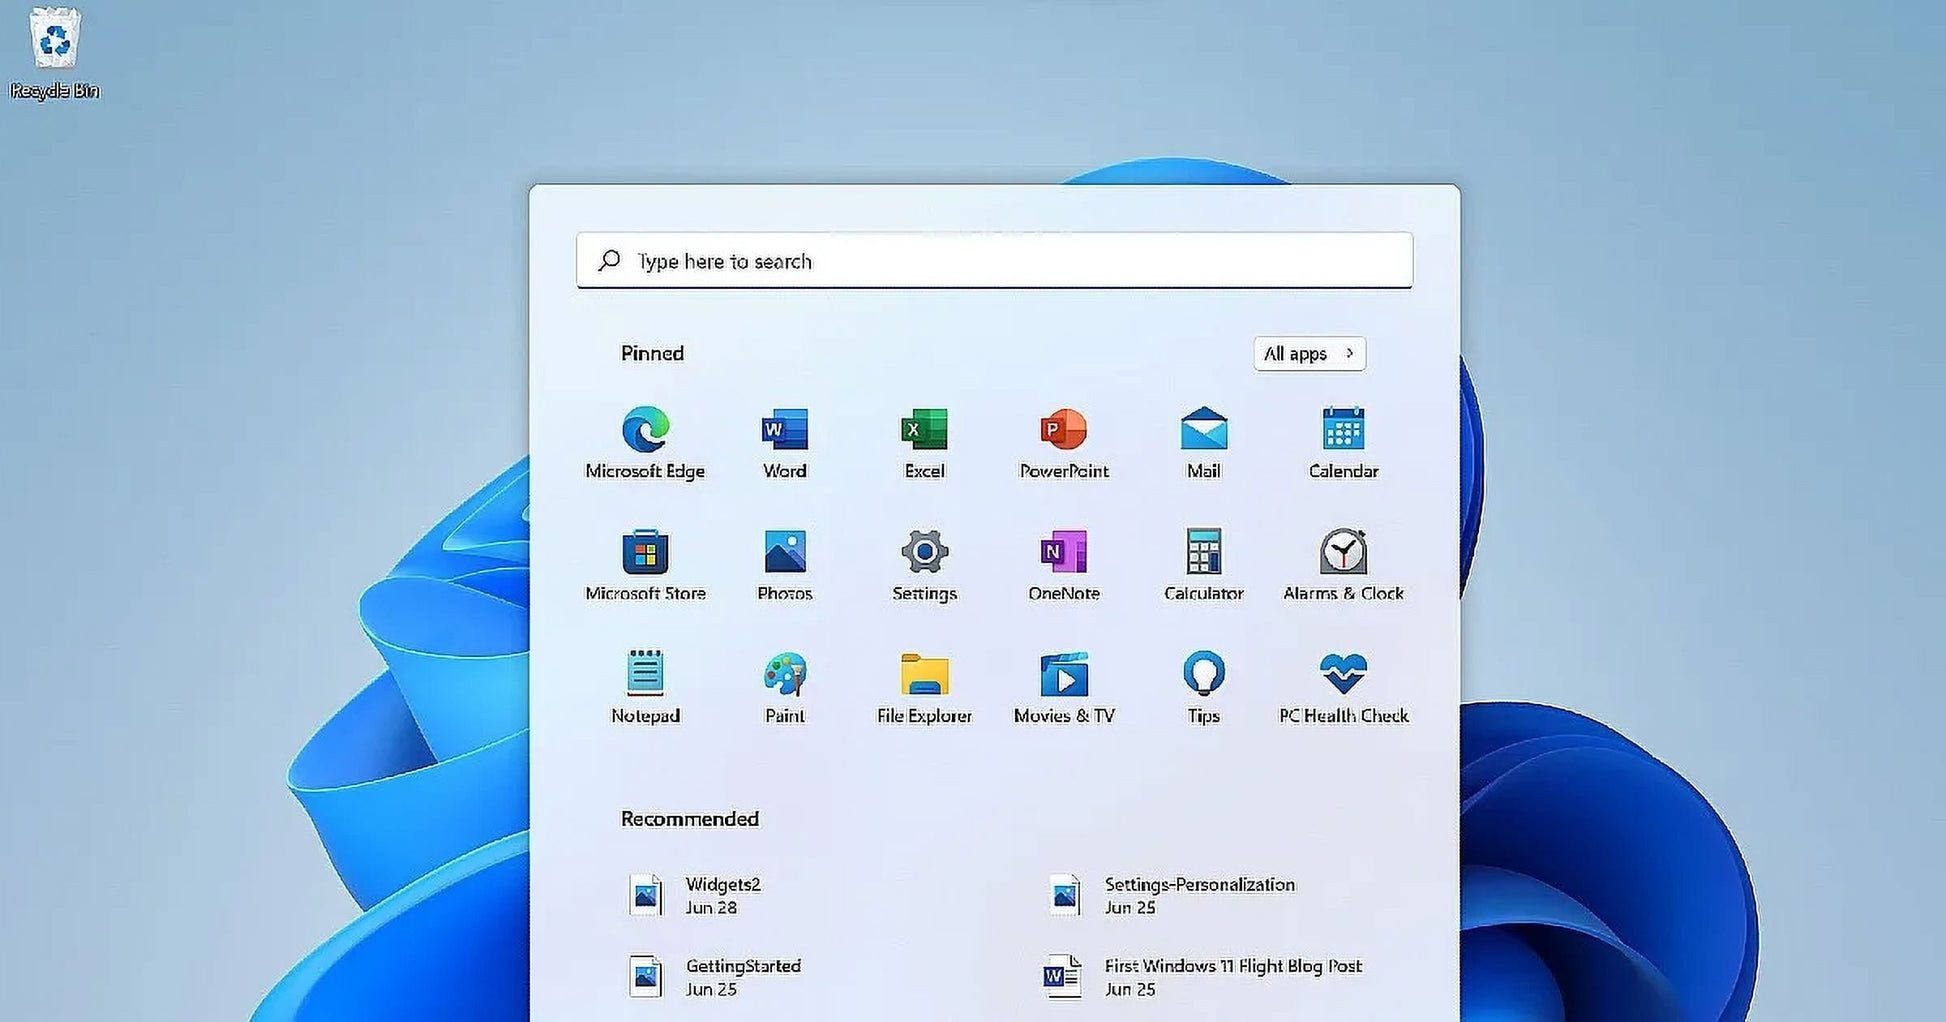The image size is (1946, 1022).
Task: Open the Calendar app
Action: point(1343,443)
